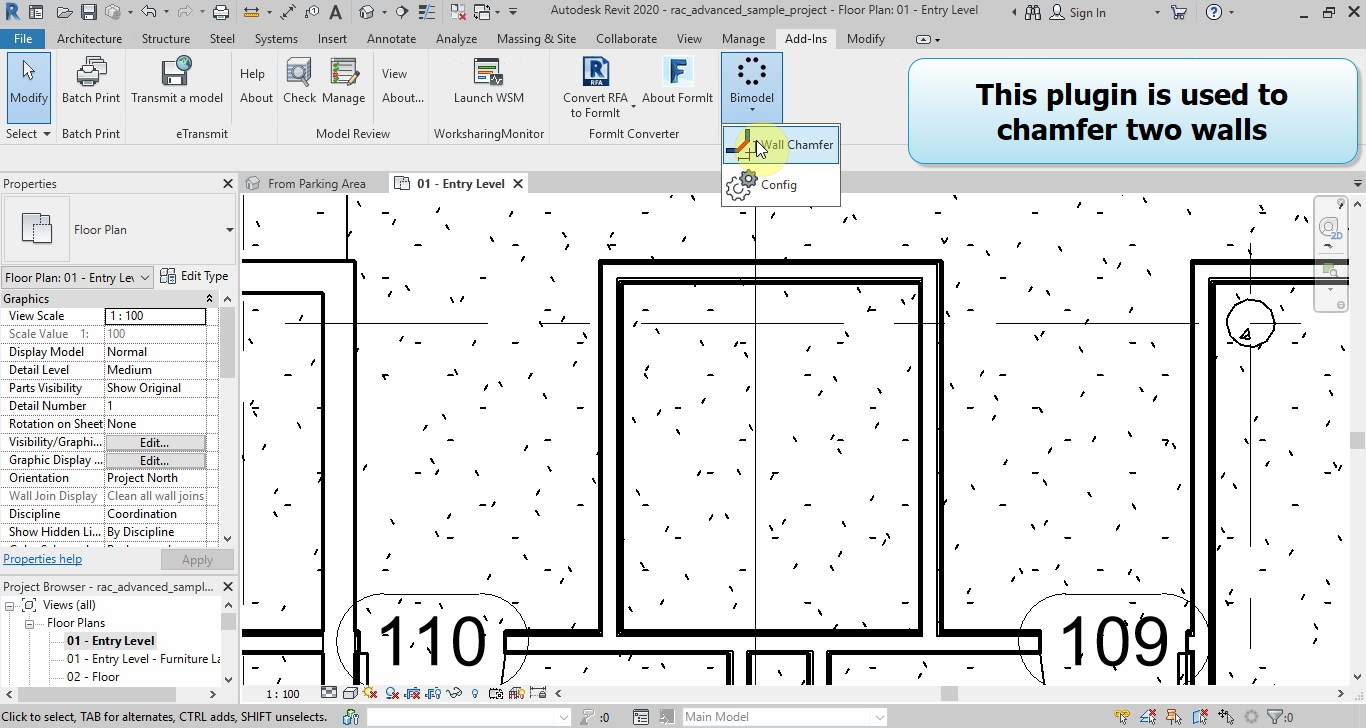This screenshot has height=728, width=1366.
Task: Toggle Select Links icon in status bar
Action: [1123, 717]
